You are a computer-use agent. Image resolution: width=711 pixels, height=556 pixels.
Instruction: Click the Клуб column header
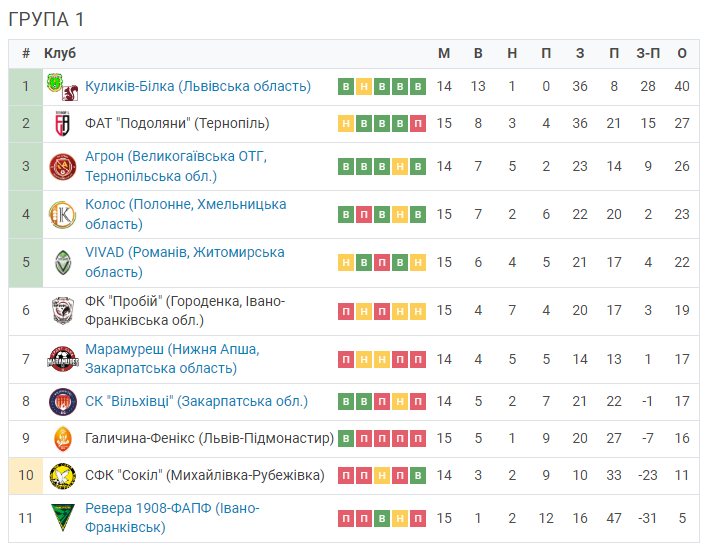point(60,53)
